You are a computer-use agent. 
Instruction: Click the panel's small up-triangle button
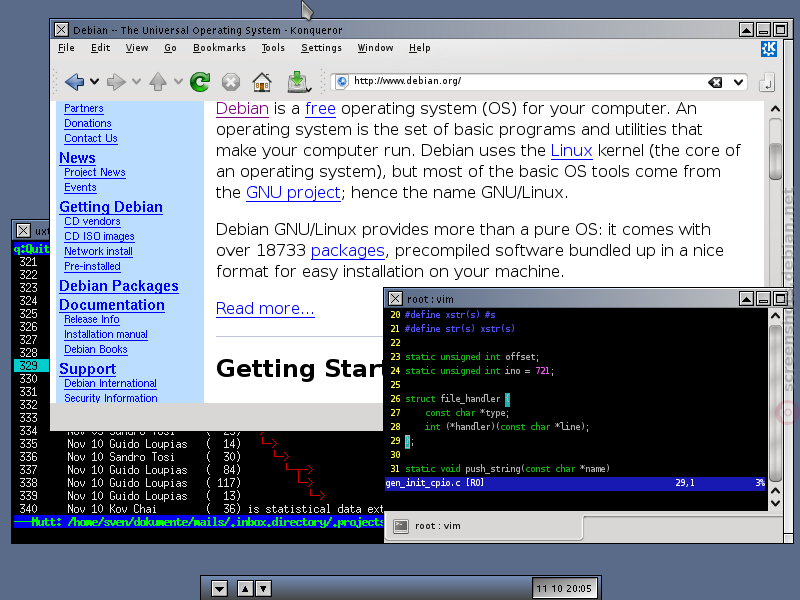245,589
